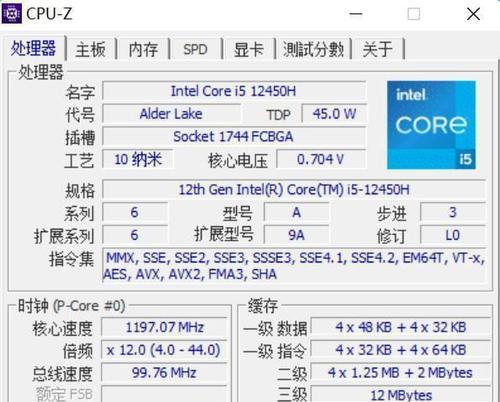The image size is (500, 402).
Task: Open the 内存 tab
Action: [x=143, y=50]
